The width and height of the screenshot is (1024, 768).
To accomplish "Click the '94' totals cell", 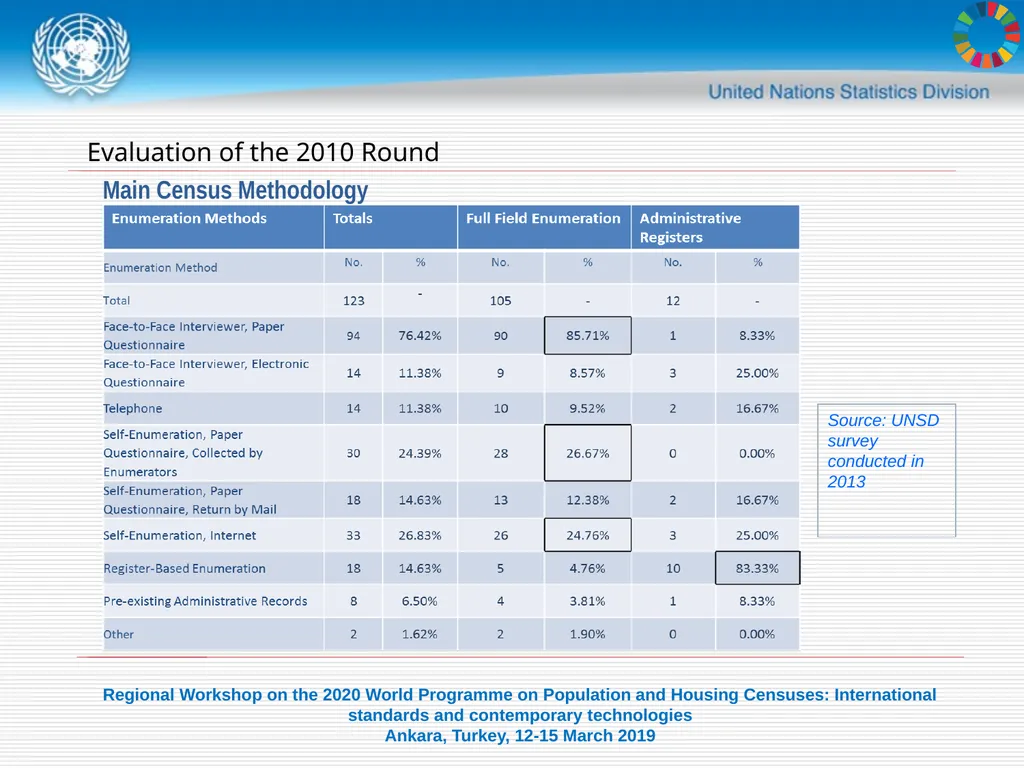I will point(353,336).
